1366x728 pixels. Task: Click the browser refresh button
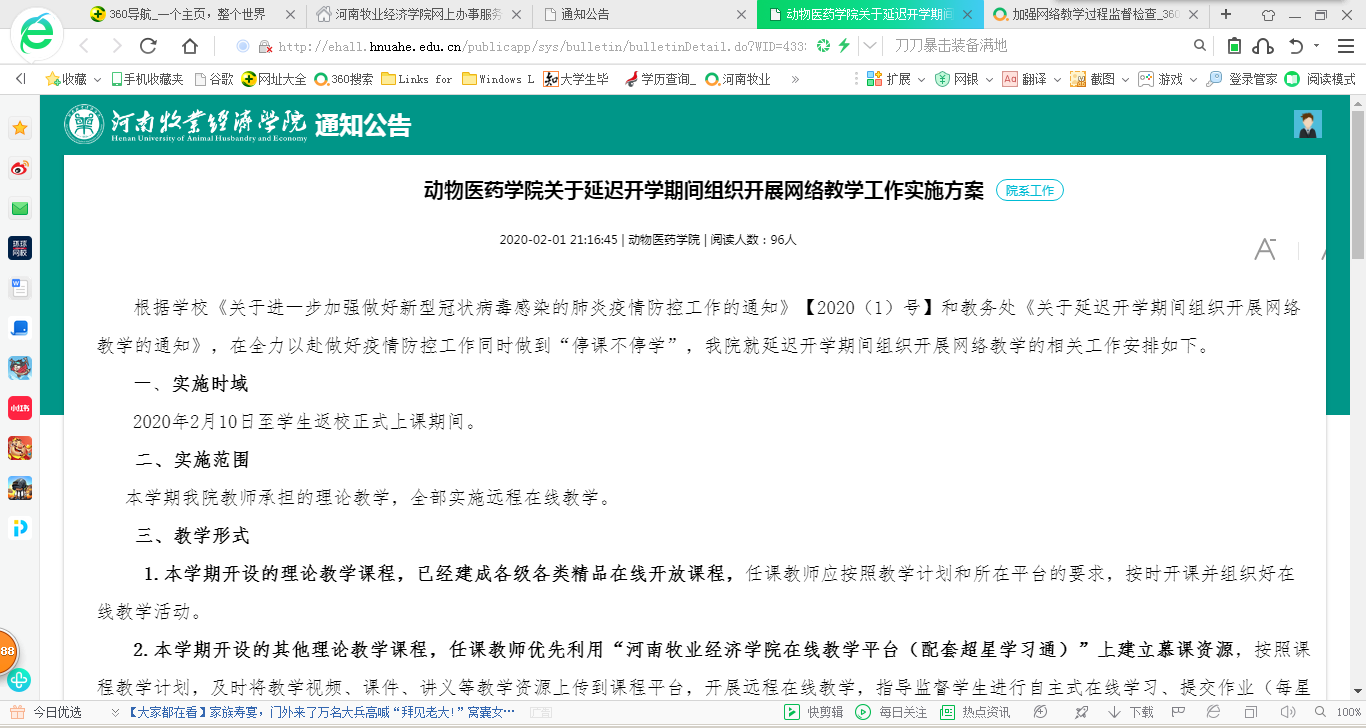(148, 46)
